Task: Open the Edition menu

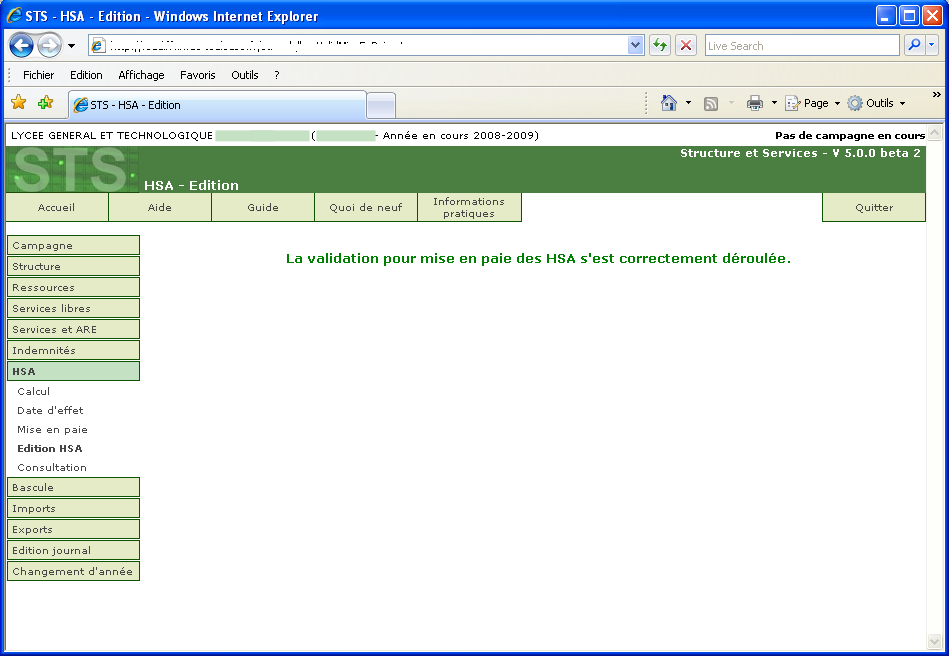Action: pos(86,75)
